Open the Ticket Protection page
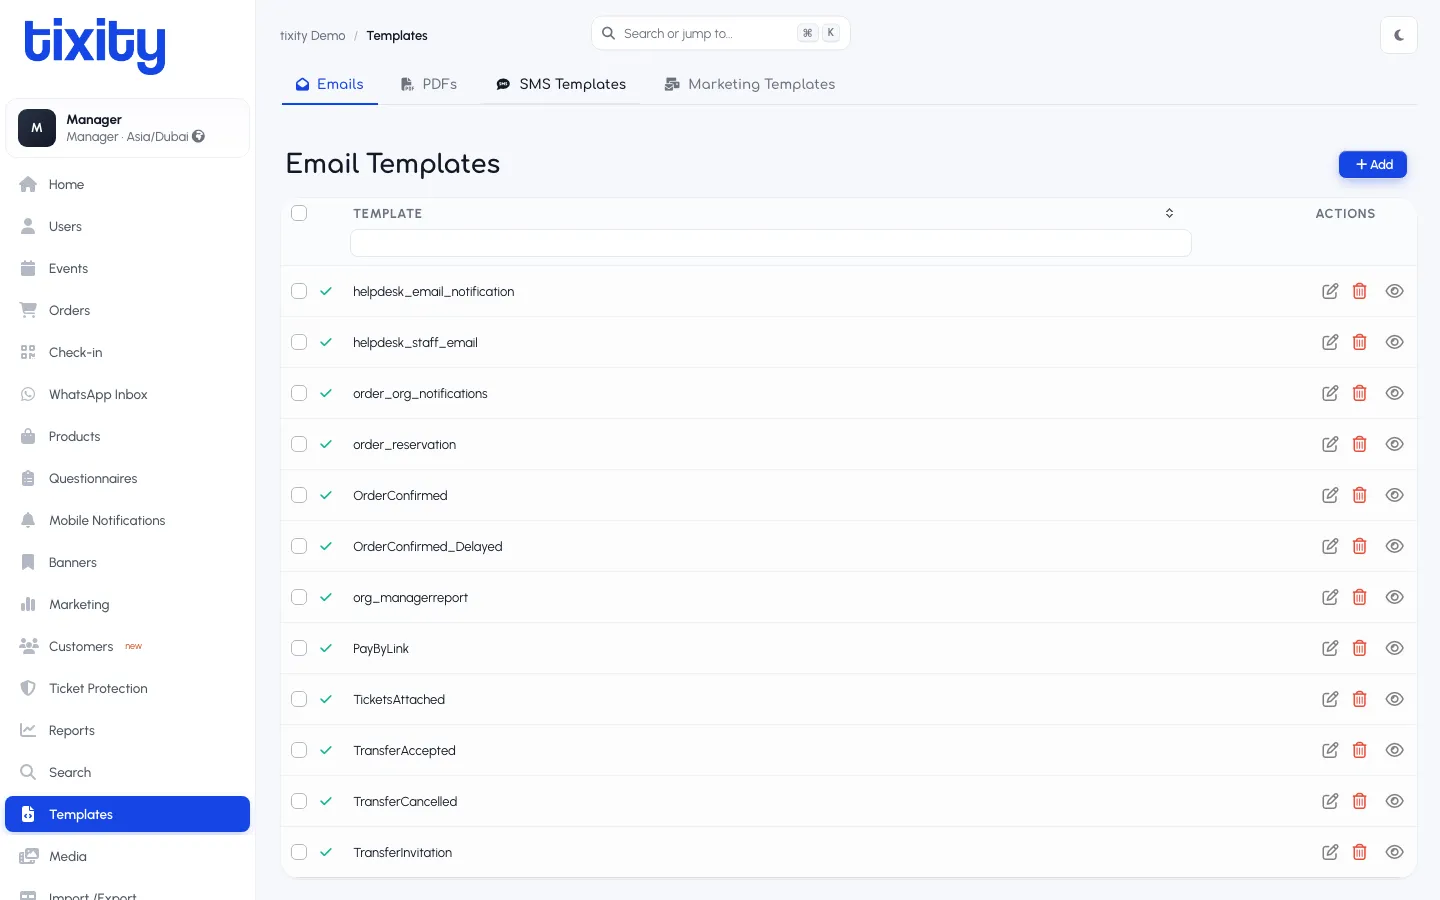This screenshot has height=900, width=1440. coord(128,688)
